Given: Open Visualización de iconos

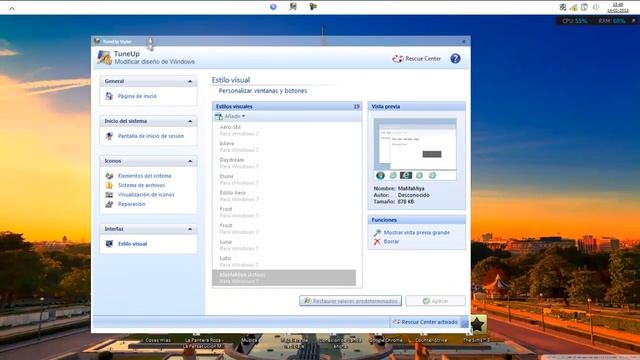Looking at the screenshot, I should coord(146,195).
